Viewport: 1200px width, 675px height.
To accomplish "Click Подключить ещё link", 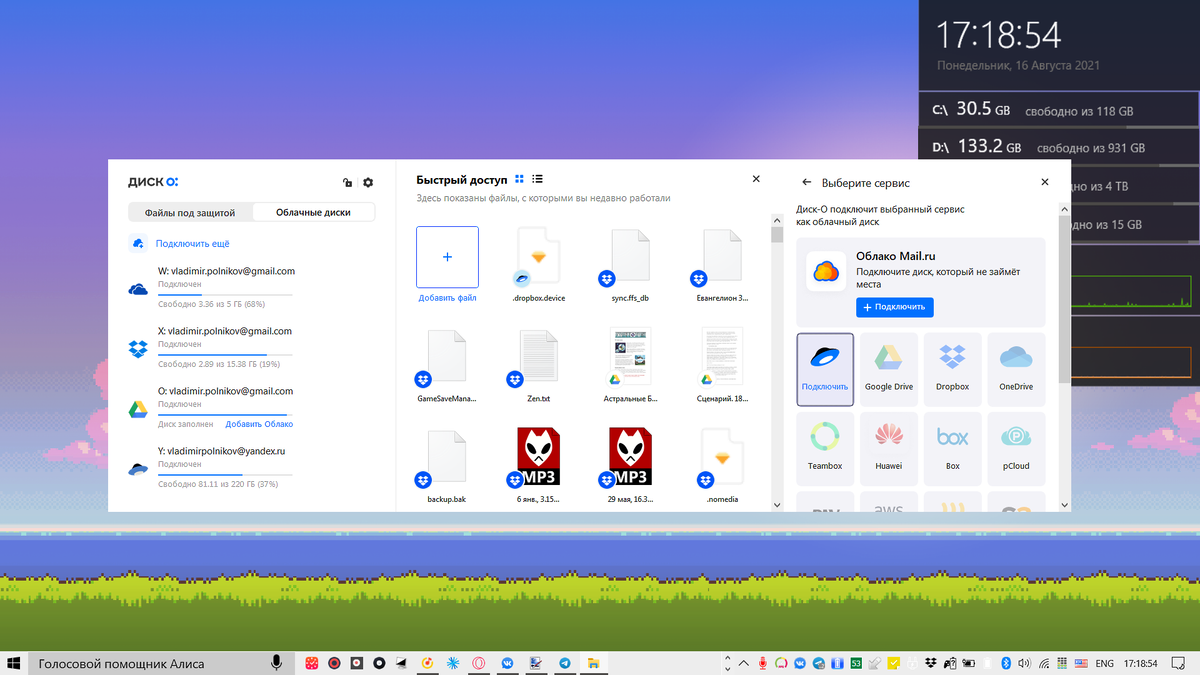I will click(193, 243).
